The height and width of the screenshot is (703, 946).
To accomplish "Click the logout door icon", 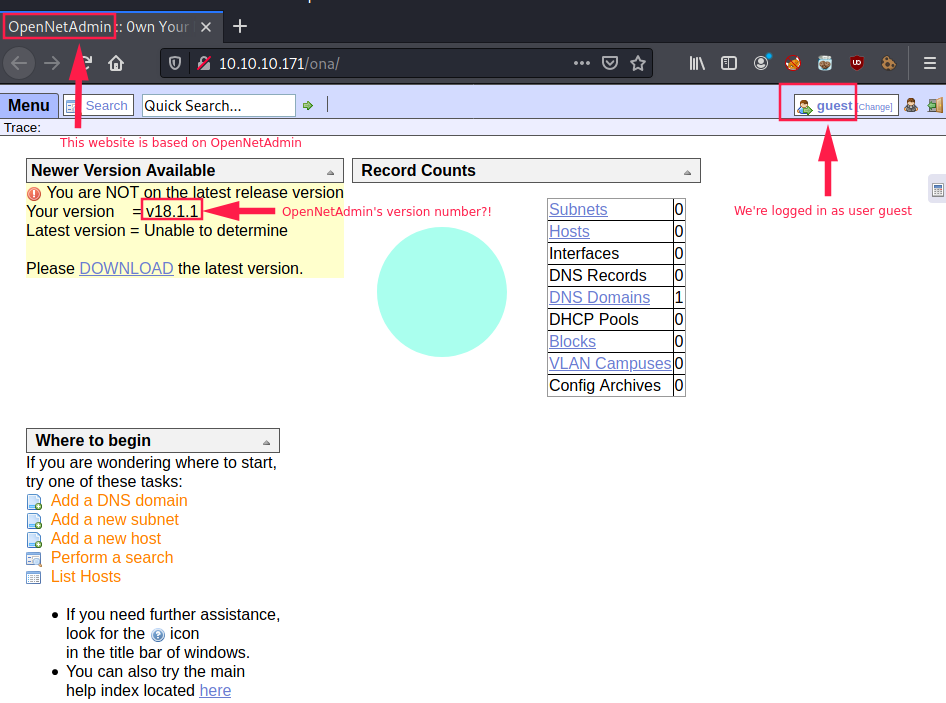I will pyautogui.click(x=935, y=106).
